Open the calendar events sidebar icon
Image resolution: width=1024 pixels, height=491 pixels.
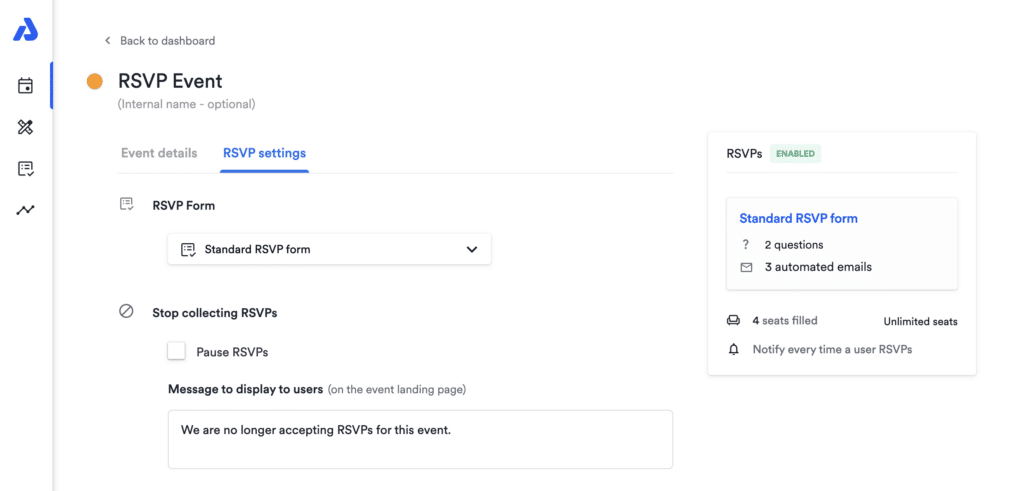click(25, 86)
